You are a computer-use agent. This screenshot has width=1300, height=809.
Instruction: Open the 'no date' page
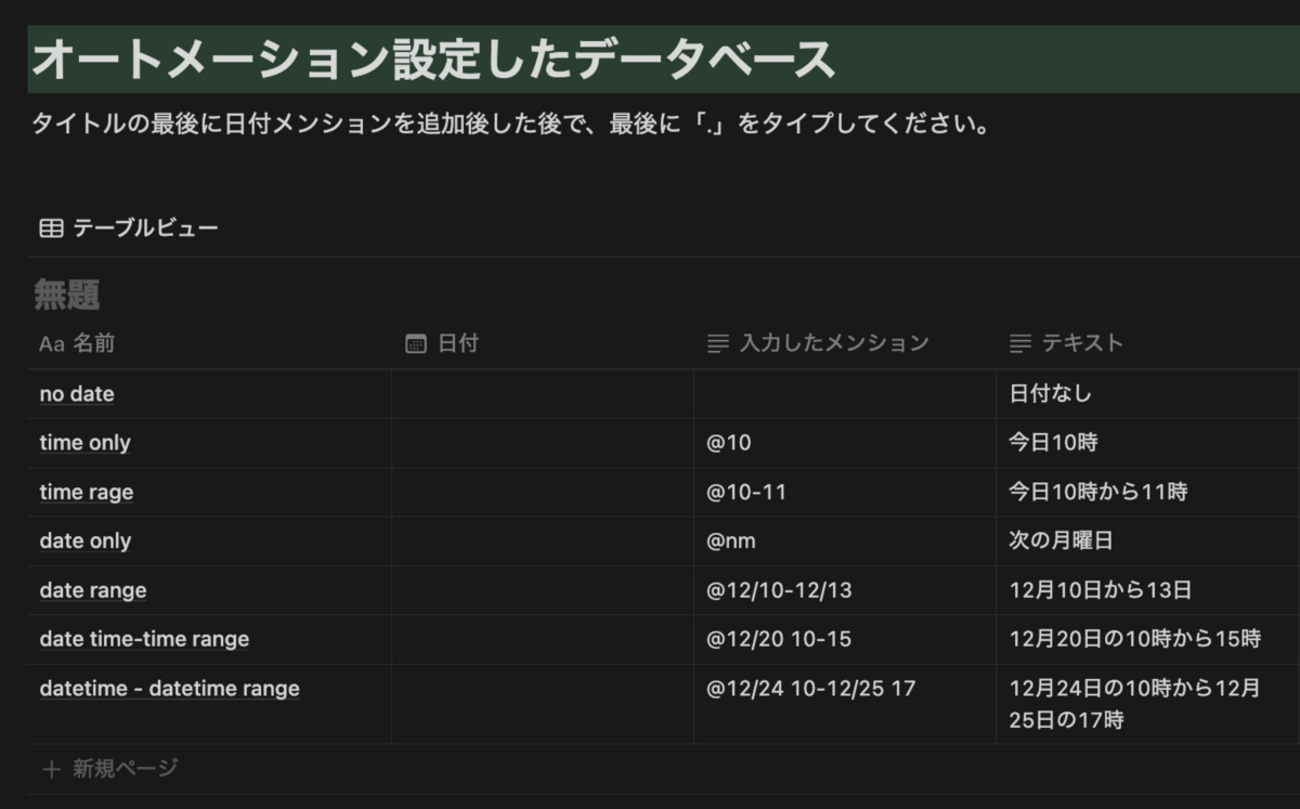pyautogui.click(x=77, y=394)
